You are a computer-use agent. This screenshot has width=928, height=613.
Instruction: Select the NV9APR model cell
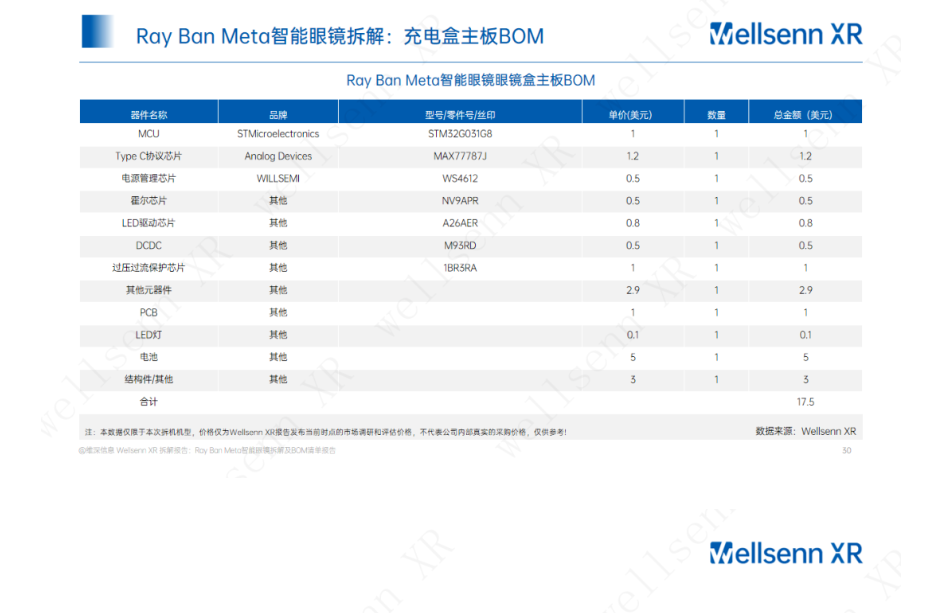(x=460, y=201)
